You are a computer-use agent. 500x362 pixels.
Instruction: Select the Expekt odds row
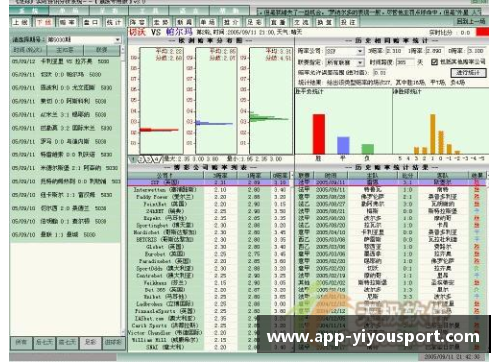pos(210,218)
